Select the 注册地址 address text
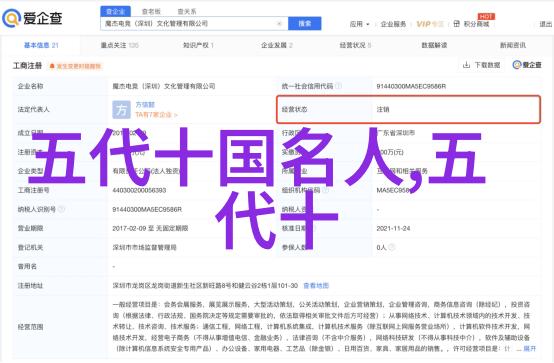 click(x=205, y=286)
